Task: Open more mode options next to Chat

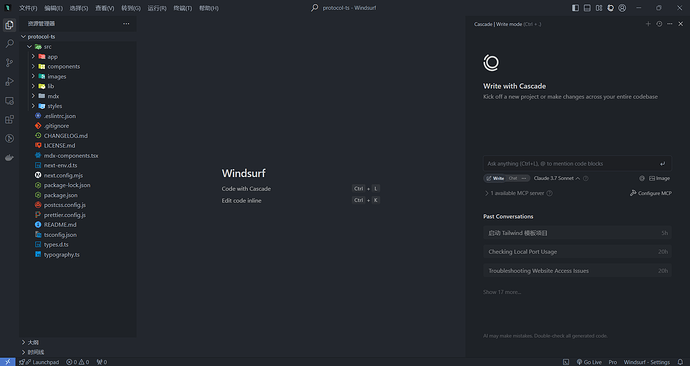Action: pyautogui.click(x=524, y=178)
